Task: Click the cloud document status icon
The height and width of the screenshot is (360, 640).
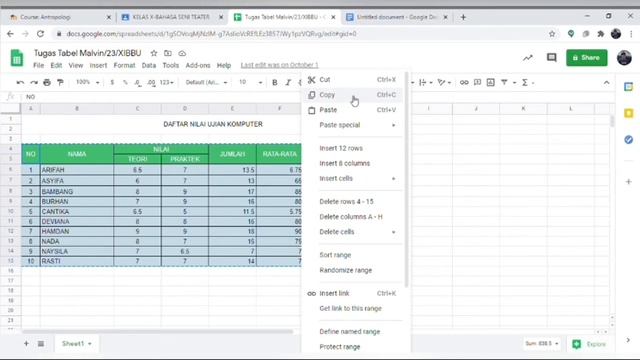Action: [182, 53]
